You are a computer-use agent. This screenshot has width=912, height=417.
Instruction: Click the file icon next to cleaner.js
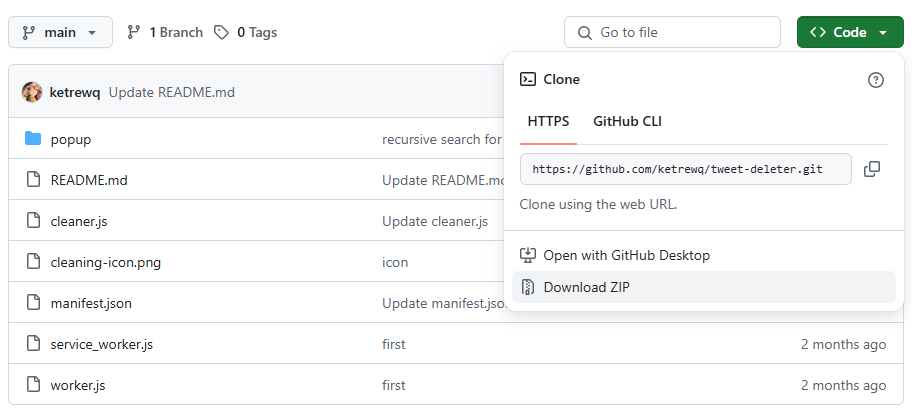[34, 221]
